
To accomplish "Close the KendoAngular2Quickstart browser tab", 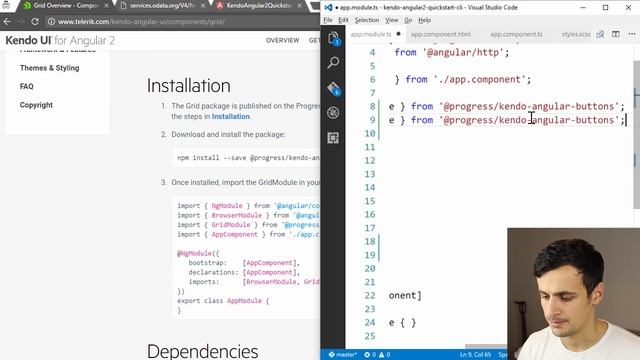I will [x=299, y=6].
